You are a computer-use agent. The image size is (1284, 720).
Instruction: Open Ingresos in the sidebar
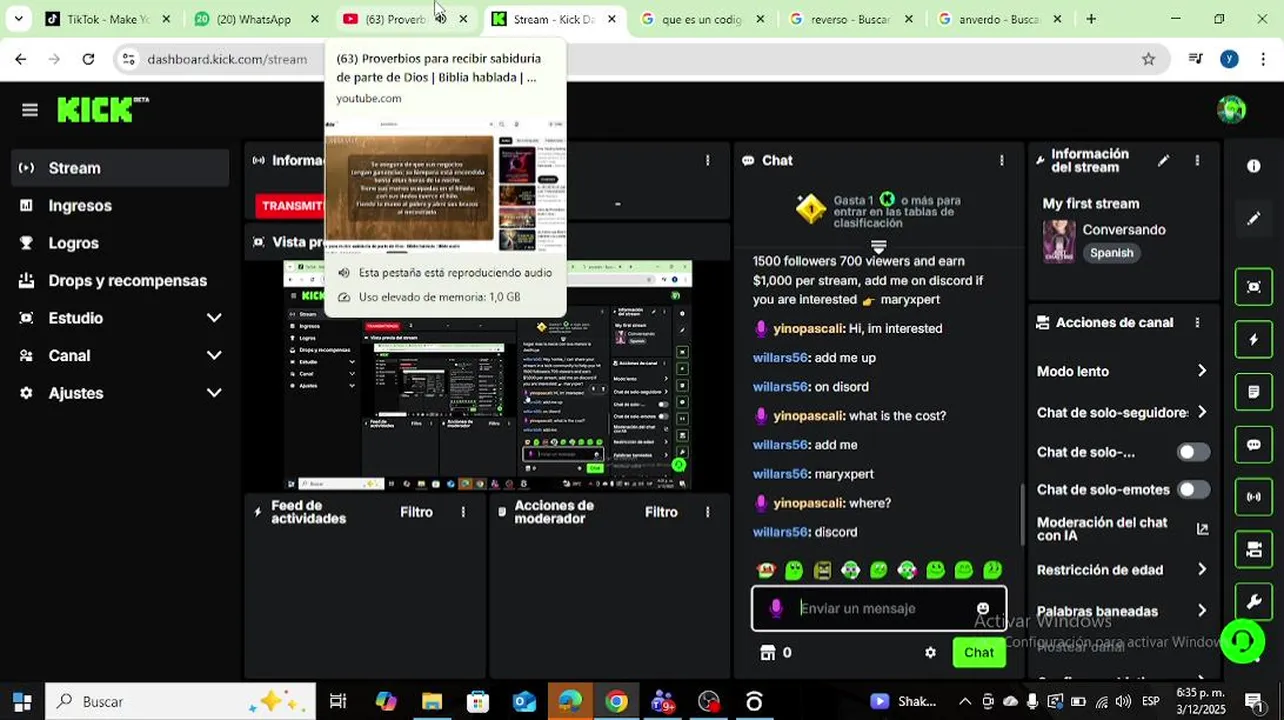pyautogui.click(x=120, y=205)
